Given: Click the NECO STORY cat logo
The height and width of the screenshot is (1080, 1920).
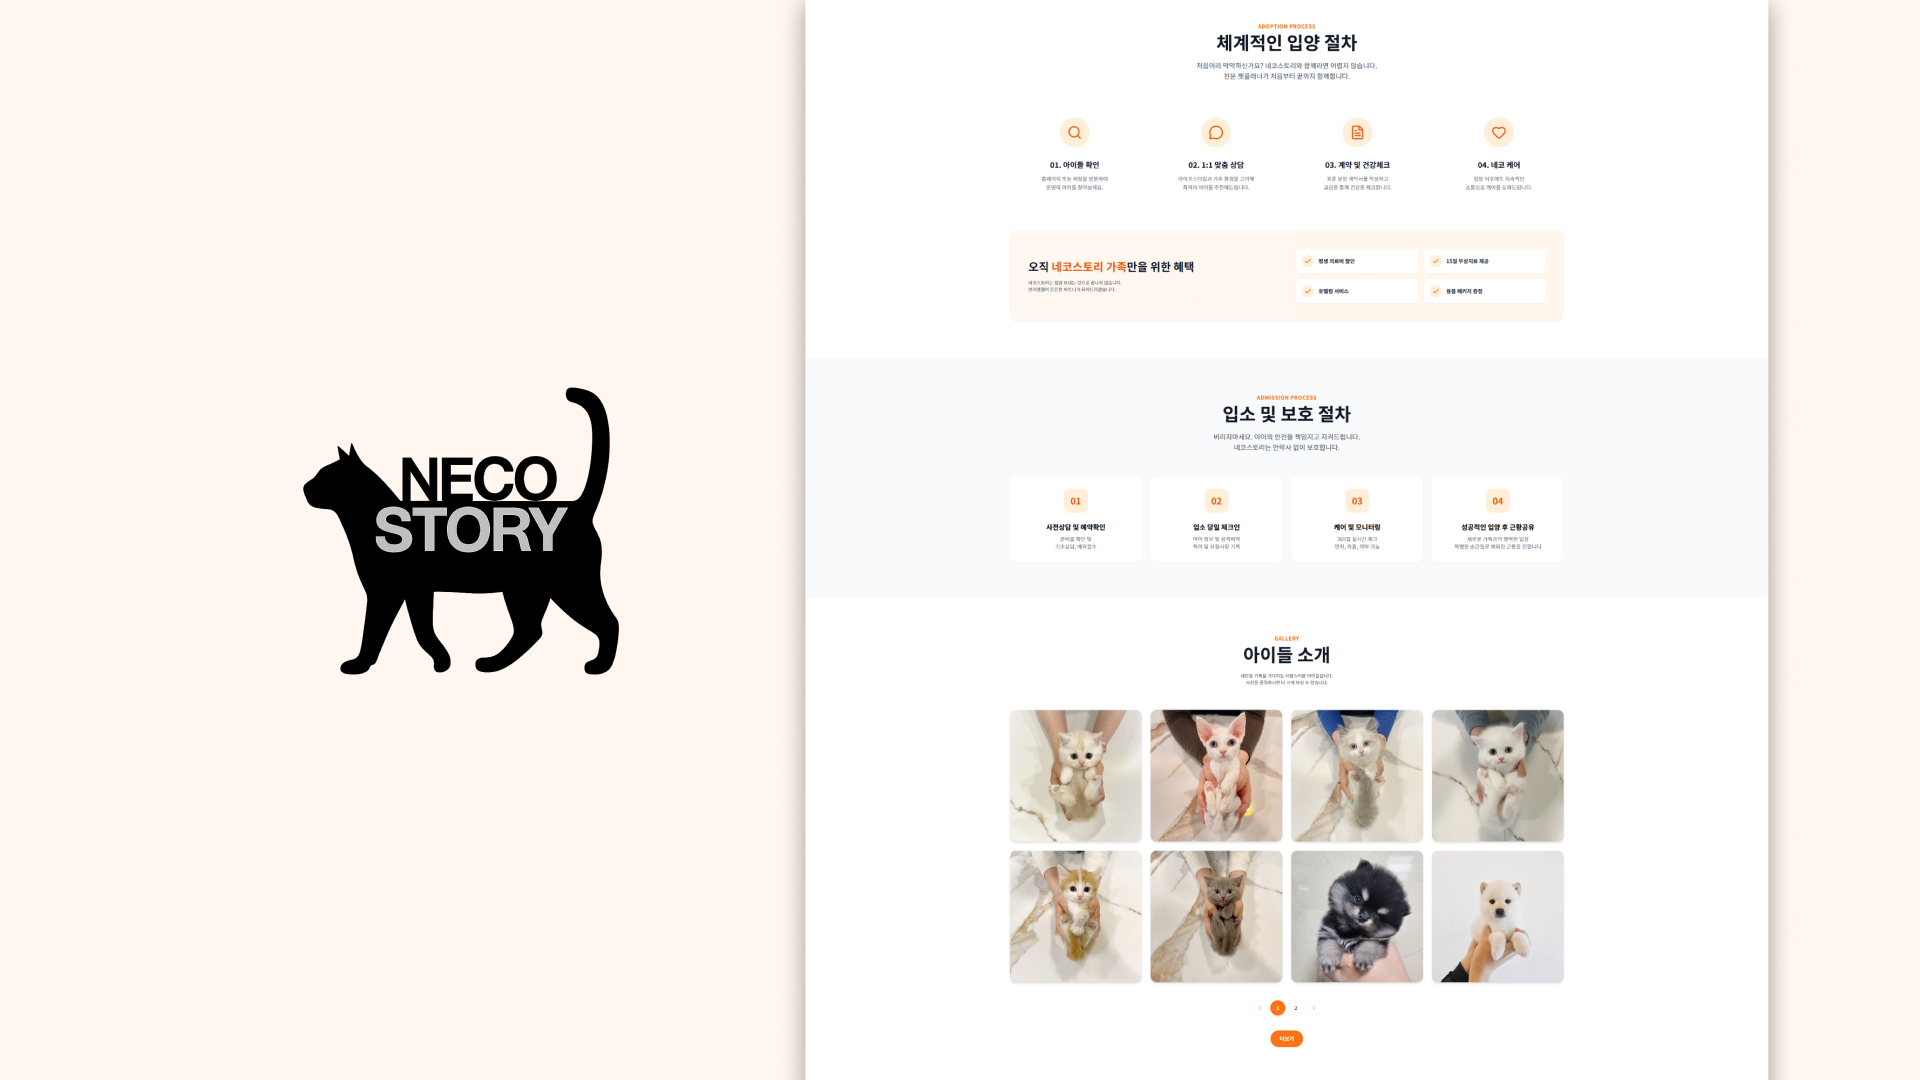Looking at the screenshot, I should (462, 531).
